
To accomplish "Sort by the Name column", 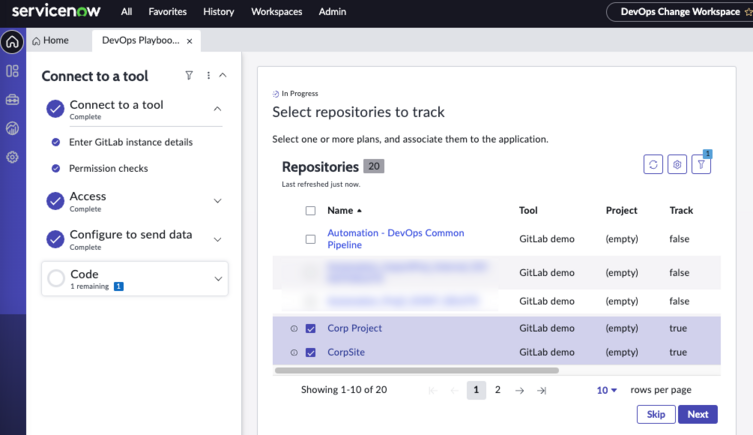I will [x=344, y=210].
